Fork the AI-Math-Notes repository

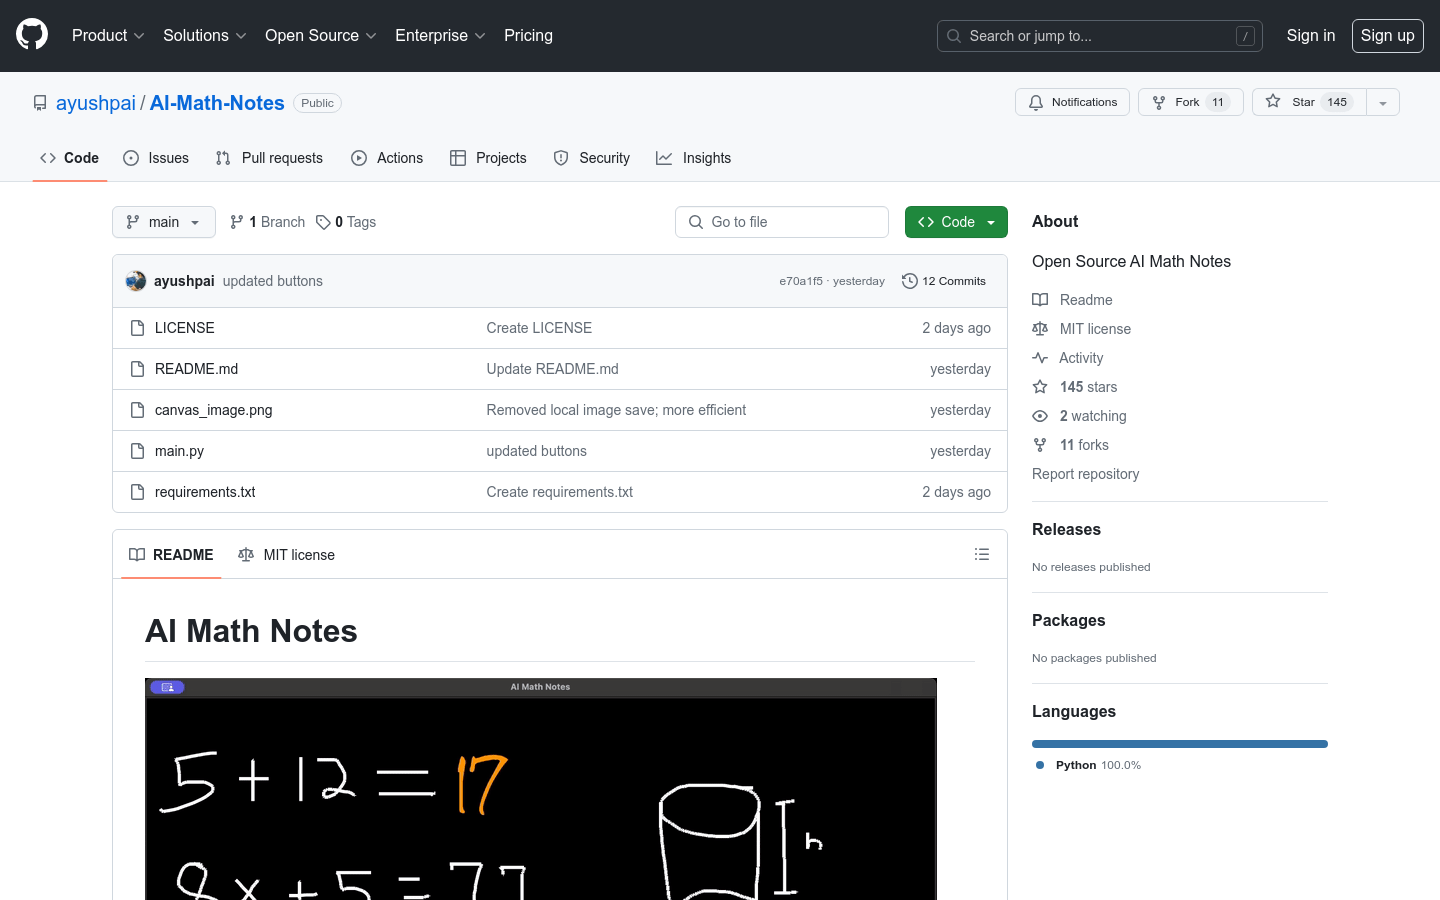(x=1190, y=102)
